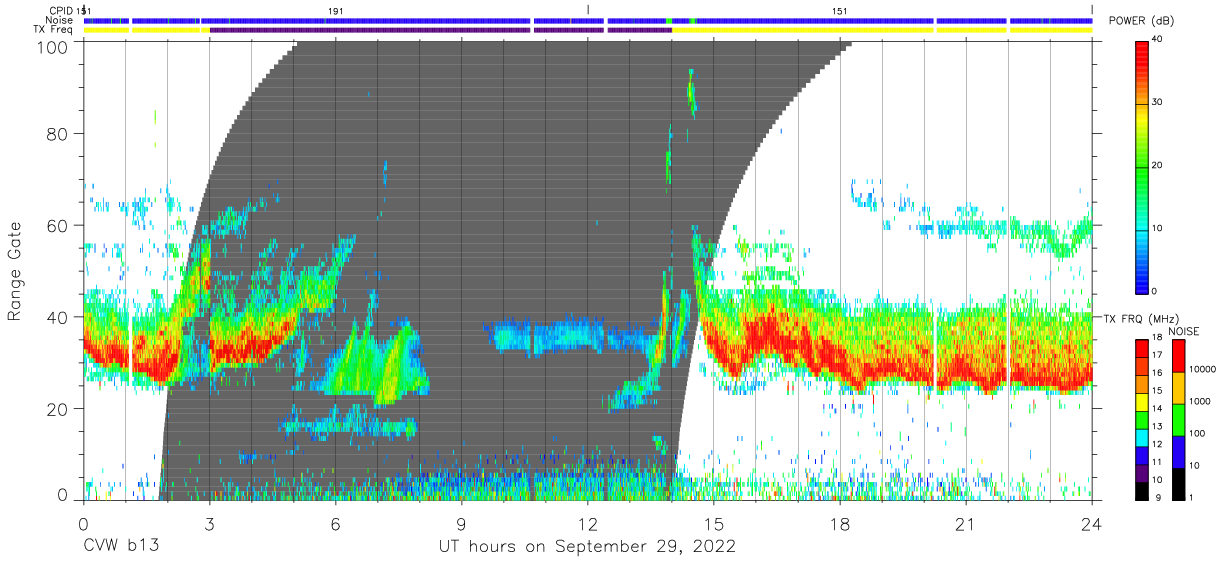
Task: Select the '3' hour tick on x-axis
Action: tap(209, 524)
